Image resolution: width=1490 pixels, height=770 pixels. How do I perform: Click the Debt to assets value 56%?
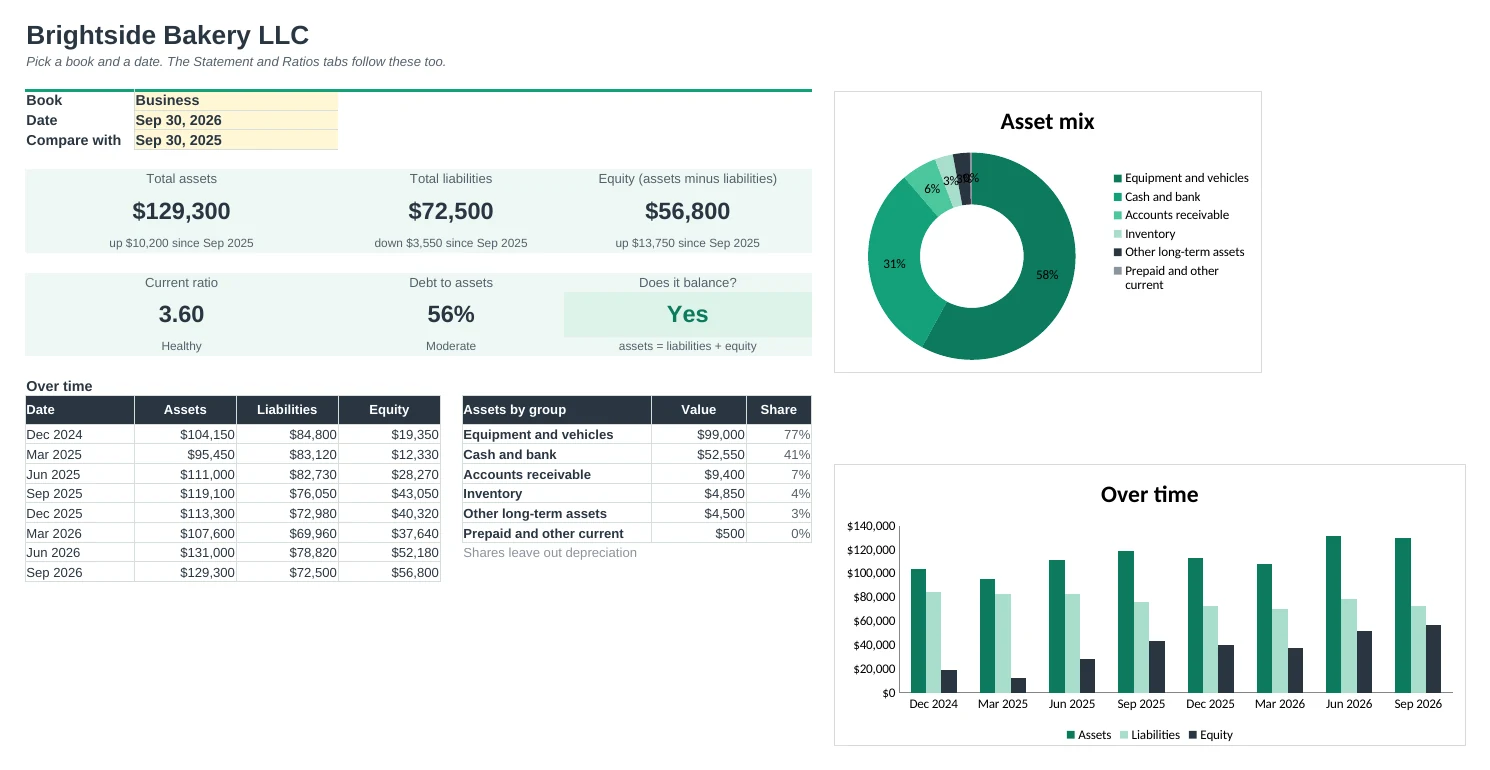coord(450,314)
